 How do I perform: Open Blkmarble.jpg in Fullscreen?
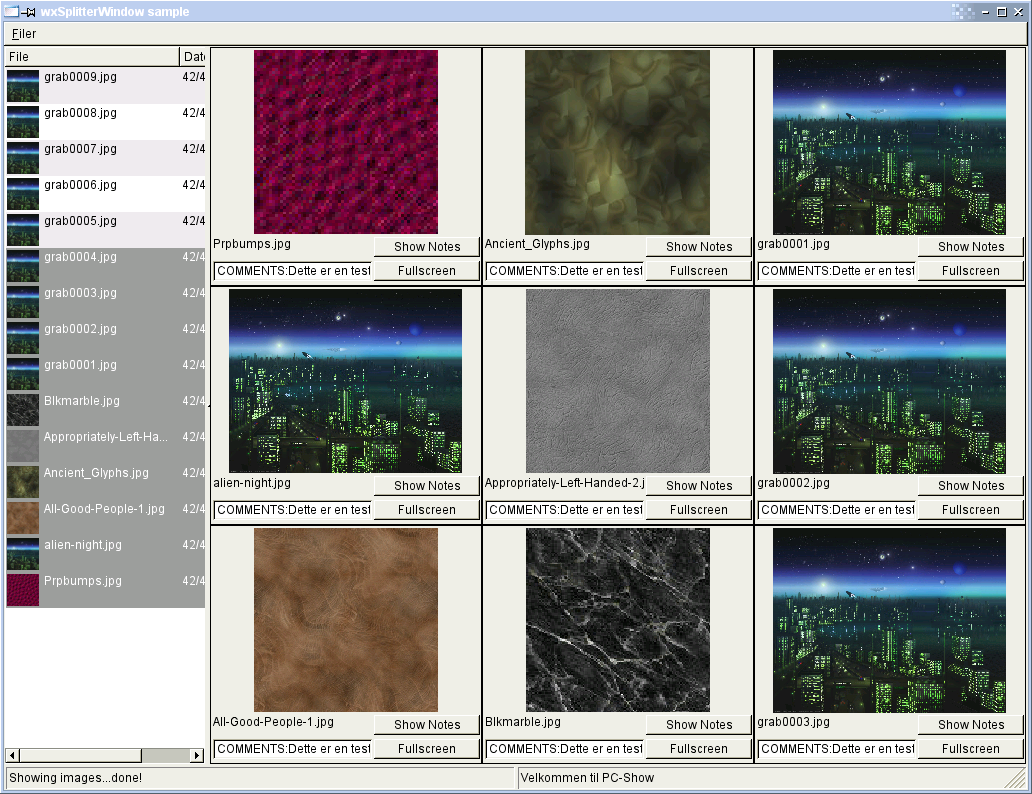[x=699, y=749]
